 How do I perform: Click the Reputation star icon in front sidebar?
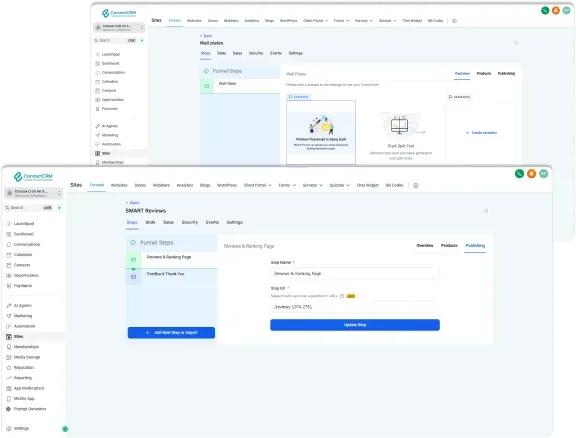click(x=9, y=367)
